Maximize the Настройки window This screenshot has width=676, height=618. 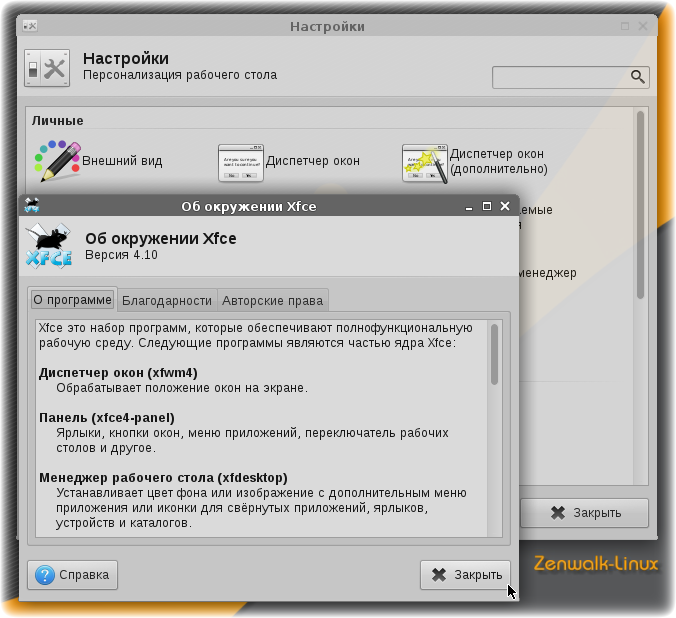pos(625,26)
